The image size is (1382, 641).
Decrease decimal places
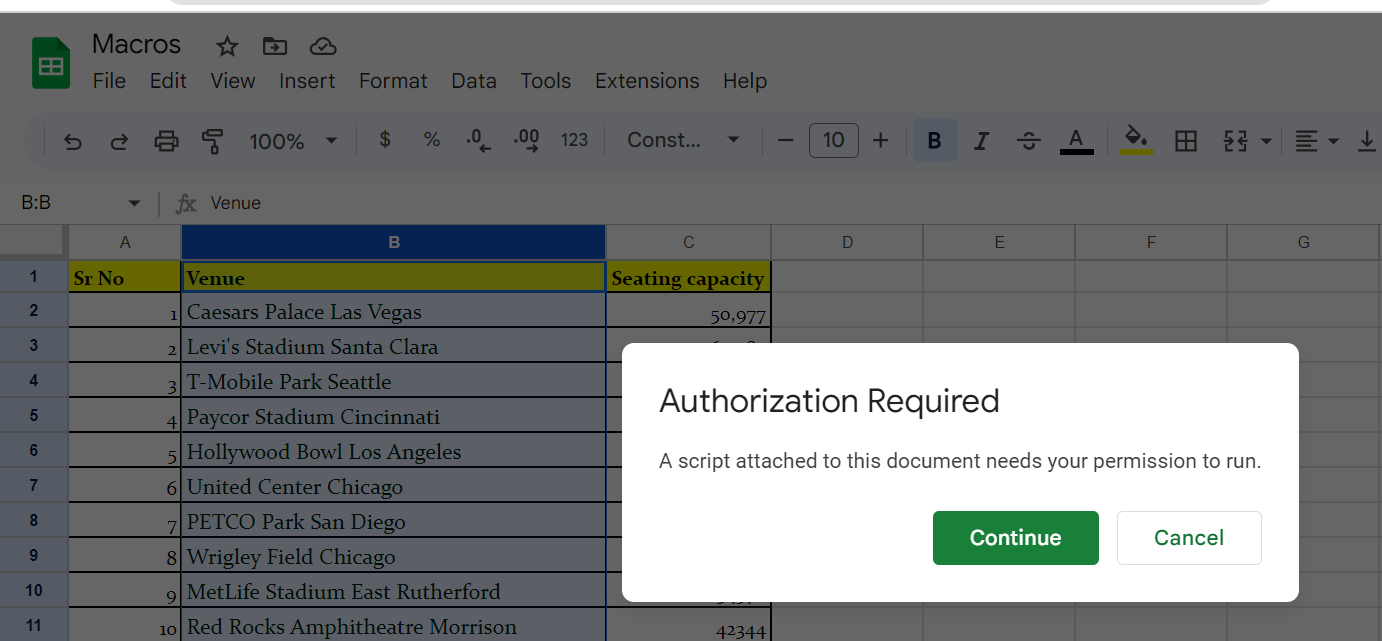pos(479,140)
